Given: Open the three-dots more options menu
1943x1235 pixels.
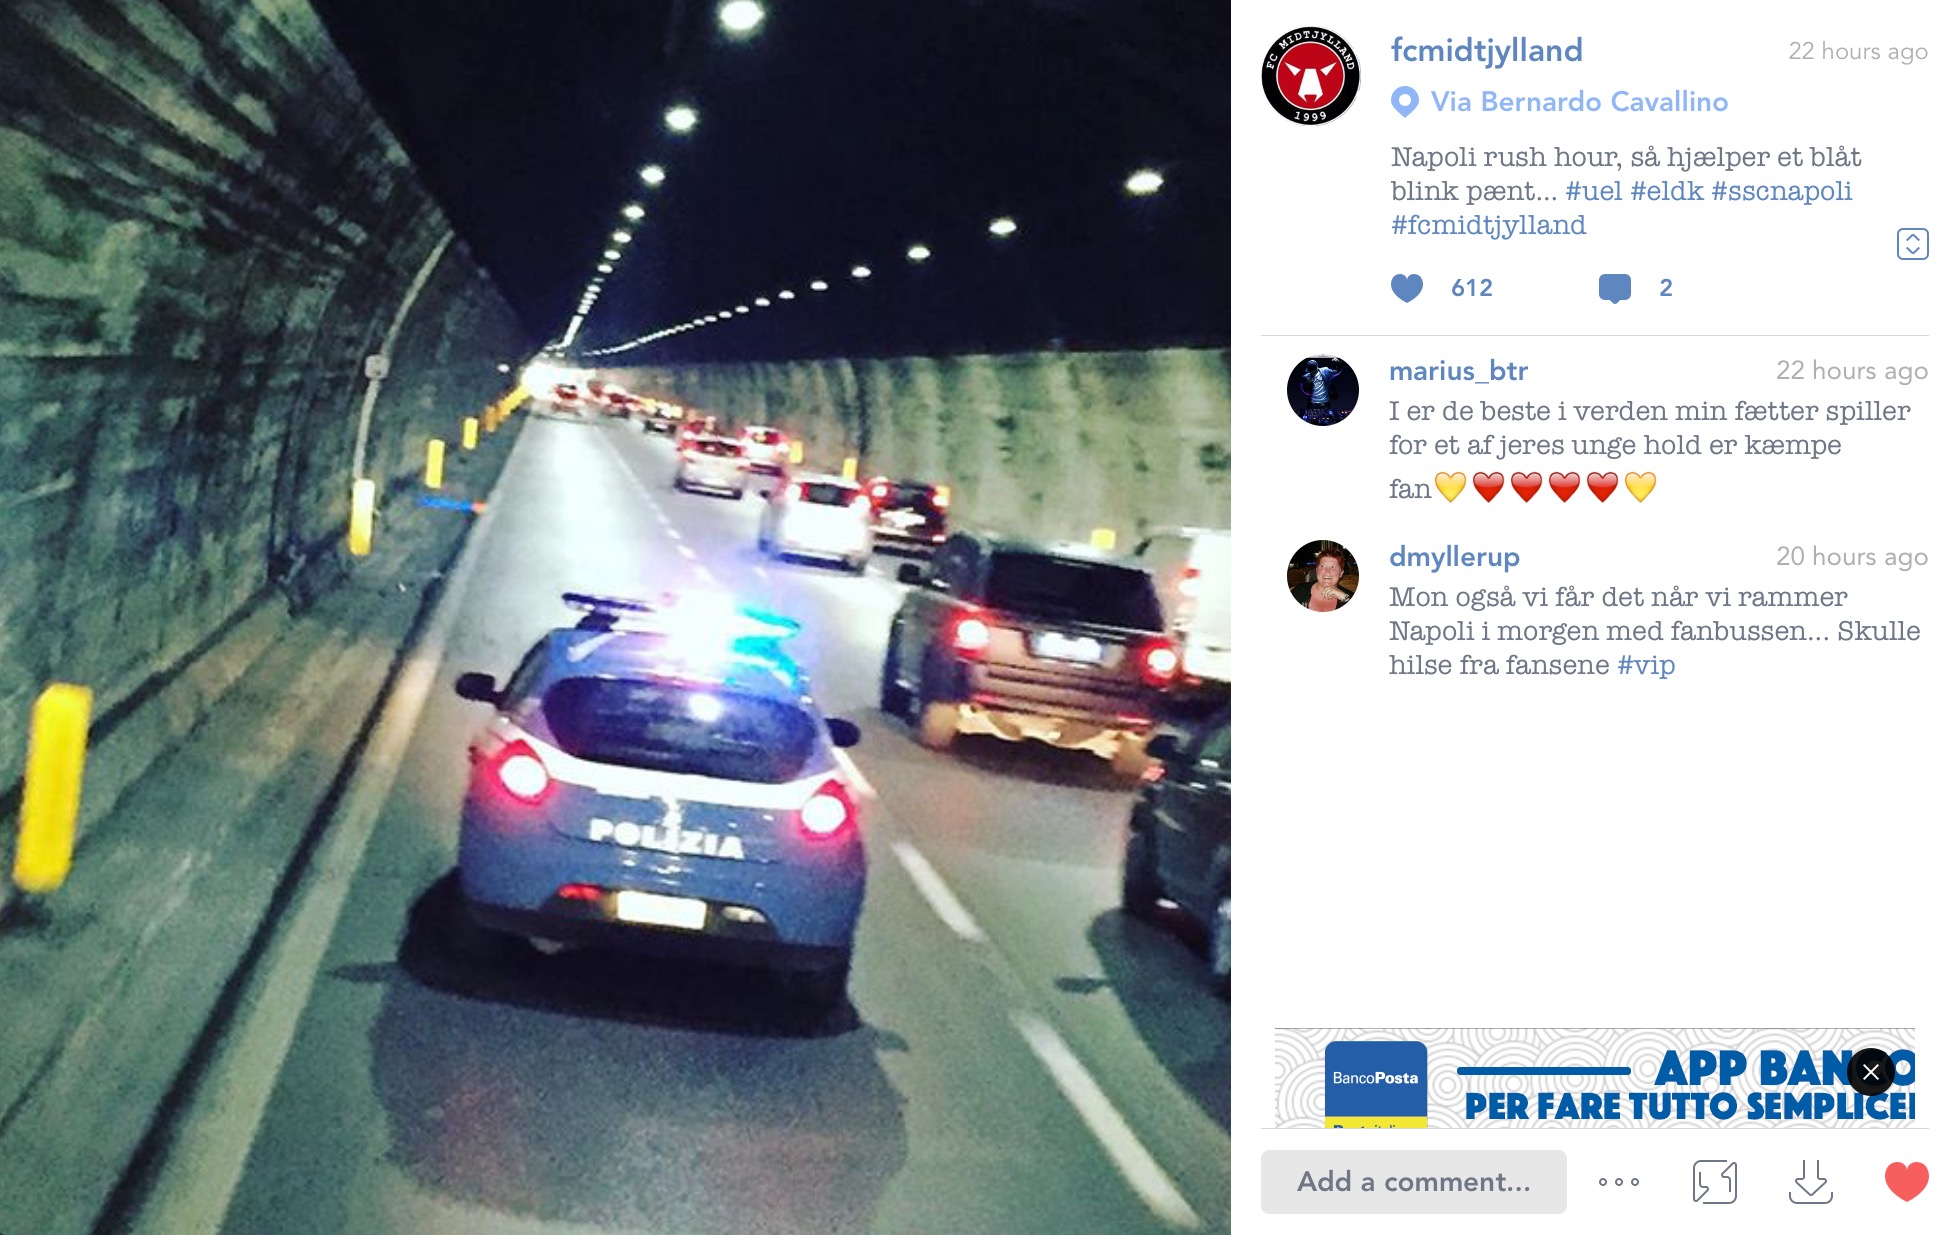Looking at the screenshot, I should pos(1619,1182).
